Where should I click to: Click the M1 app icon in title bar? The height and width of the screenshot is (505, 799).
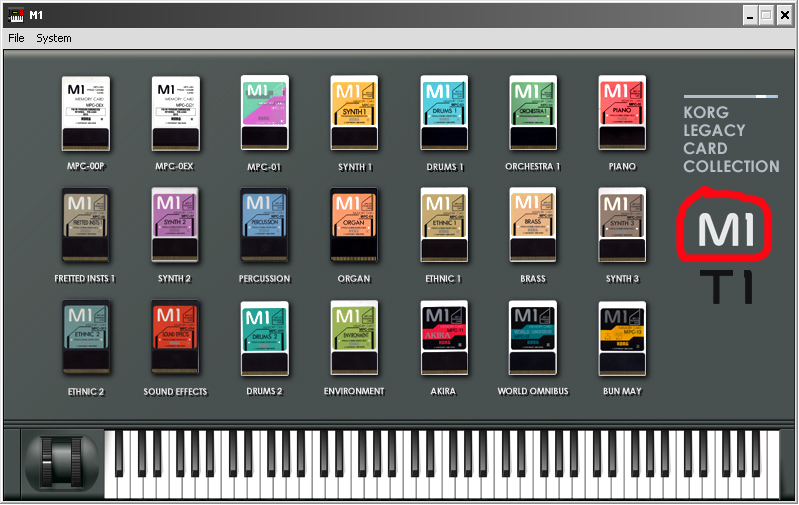click(x=16, y=15)
